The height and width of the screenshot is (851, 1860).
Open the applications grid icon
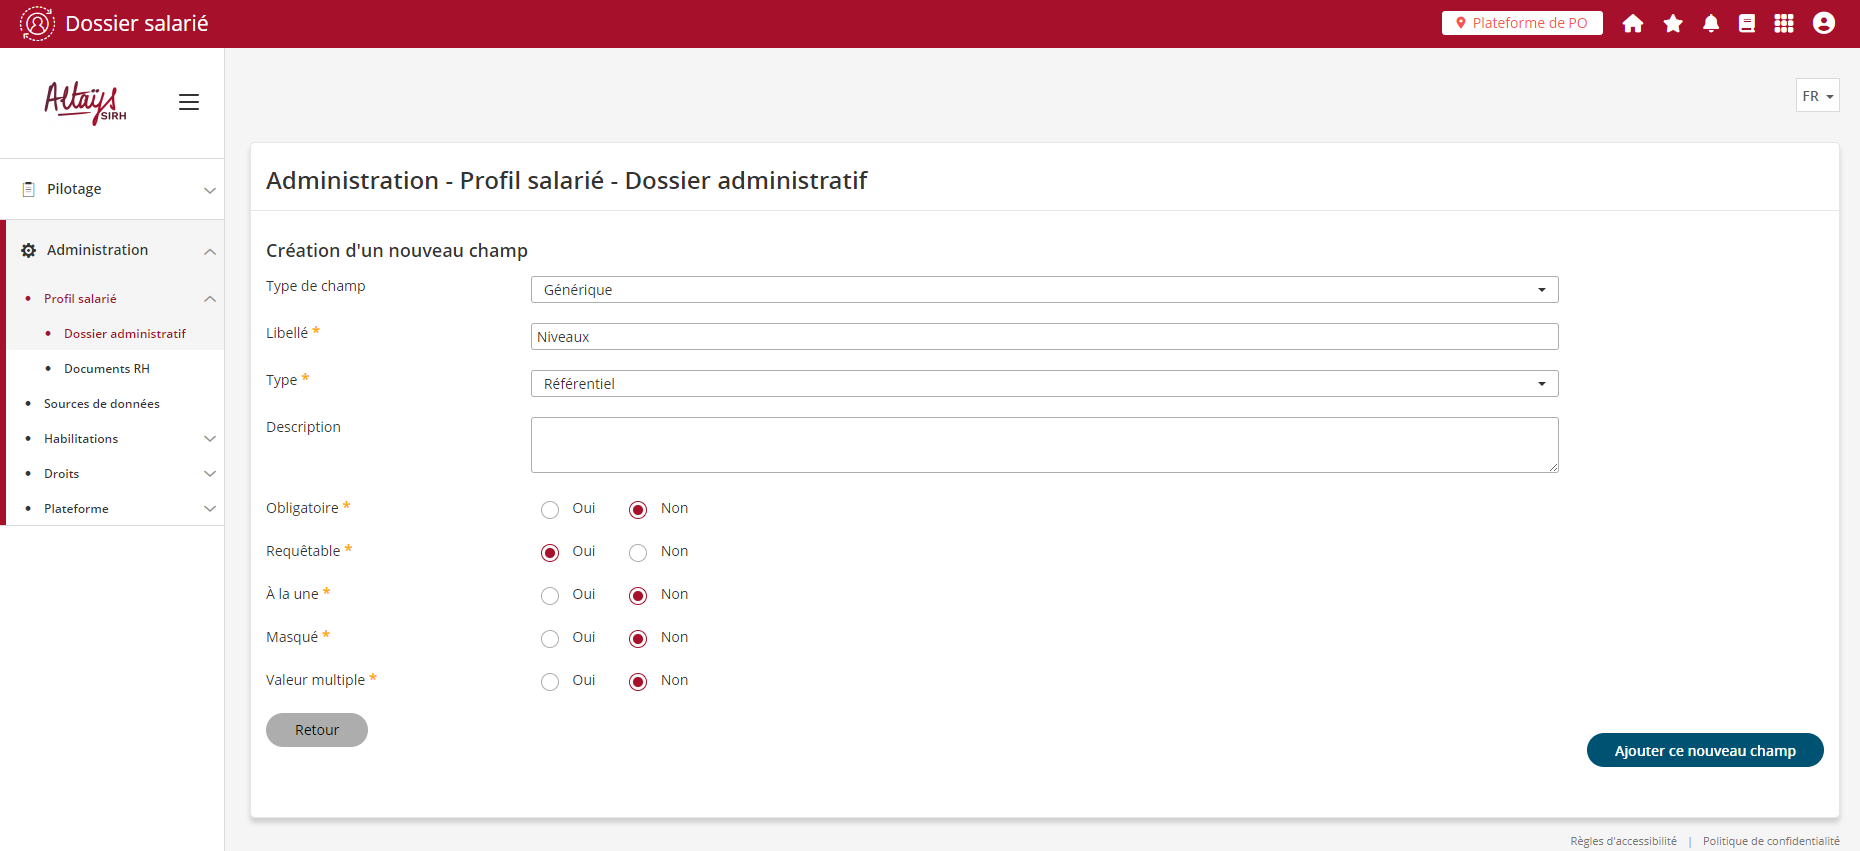(1784, 23)
